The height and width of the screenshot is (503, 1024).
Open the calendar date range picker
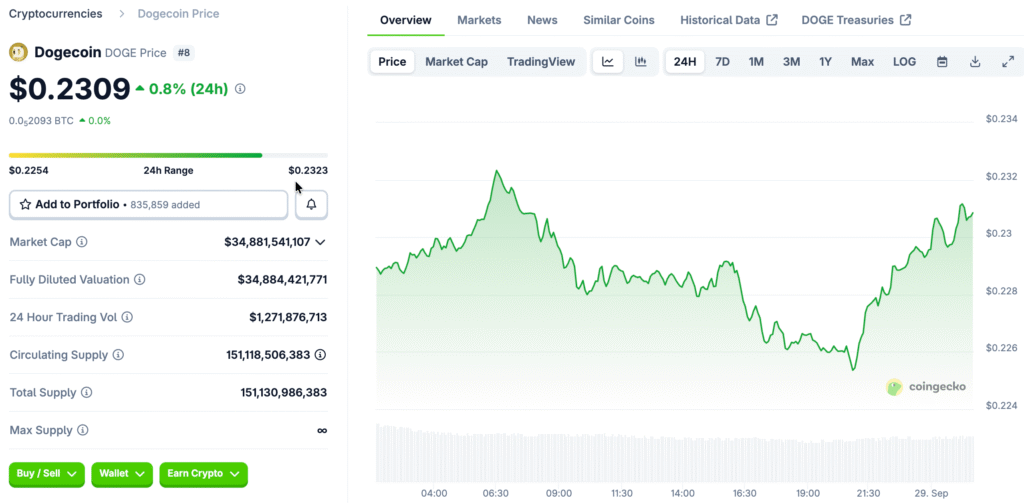[942, 62]
